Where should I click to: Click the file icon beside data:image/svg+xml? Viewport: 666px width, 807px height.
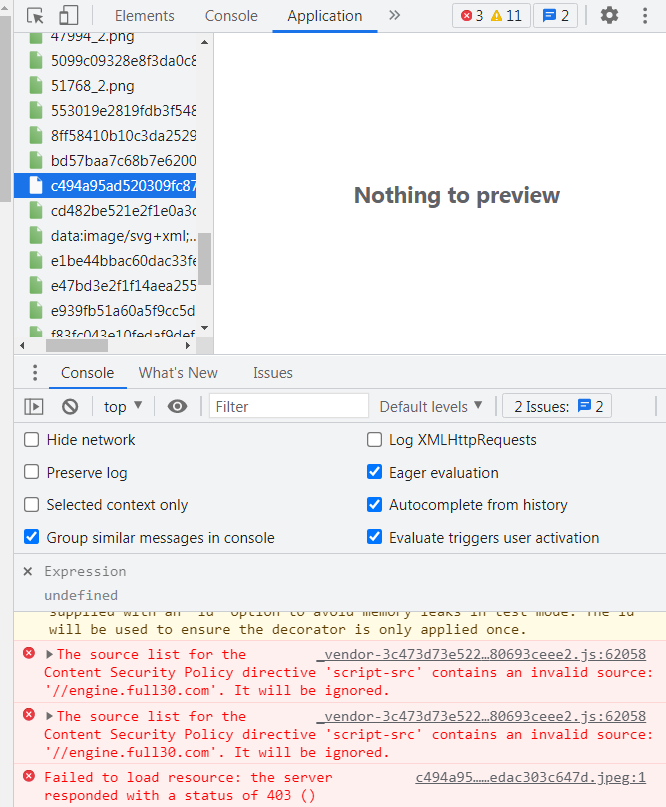point(36,236)
